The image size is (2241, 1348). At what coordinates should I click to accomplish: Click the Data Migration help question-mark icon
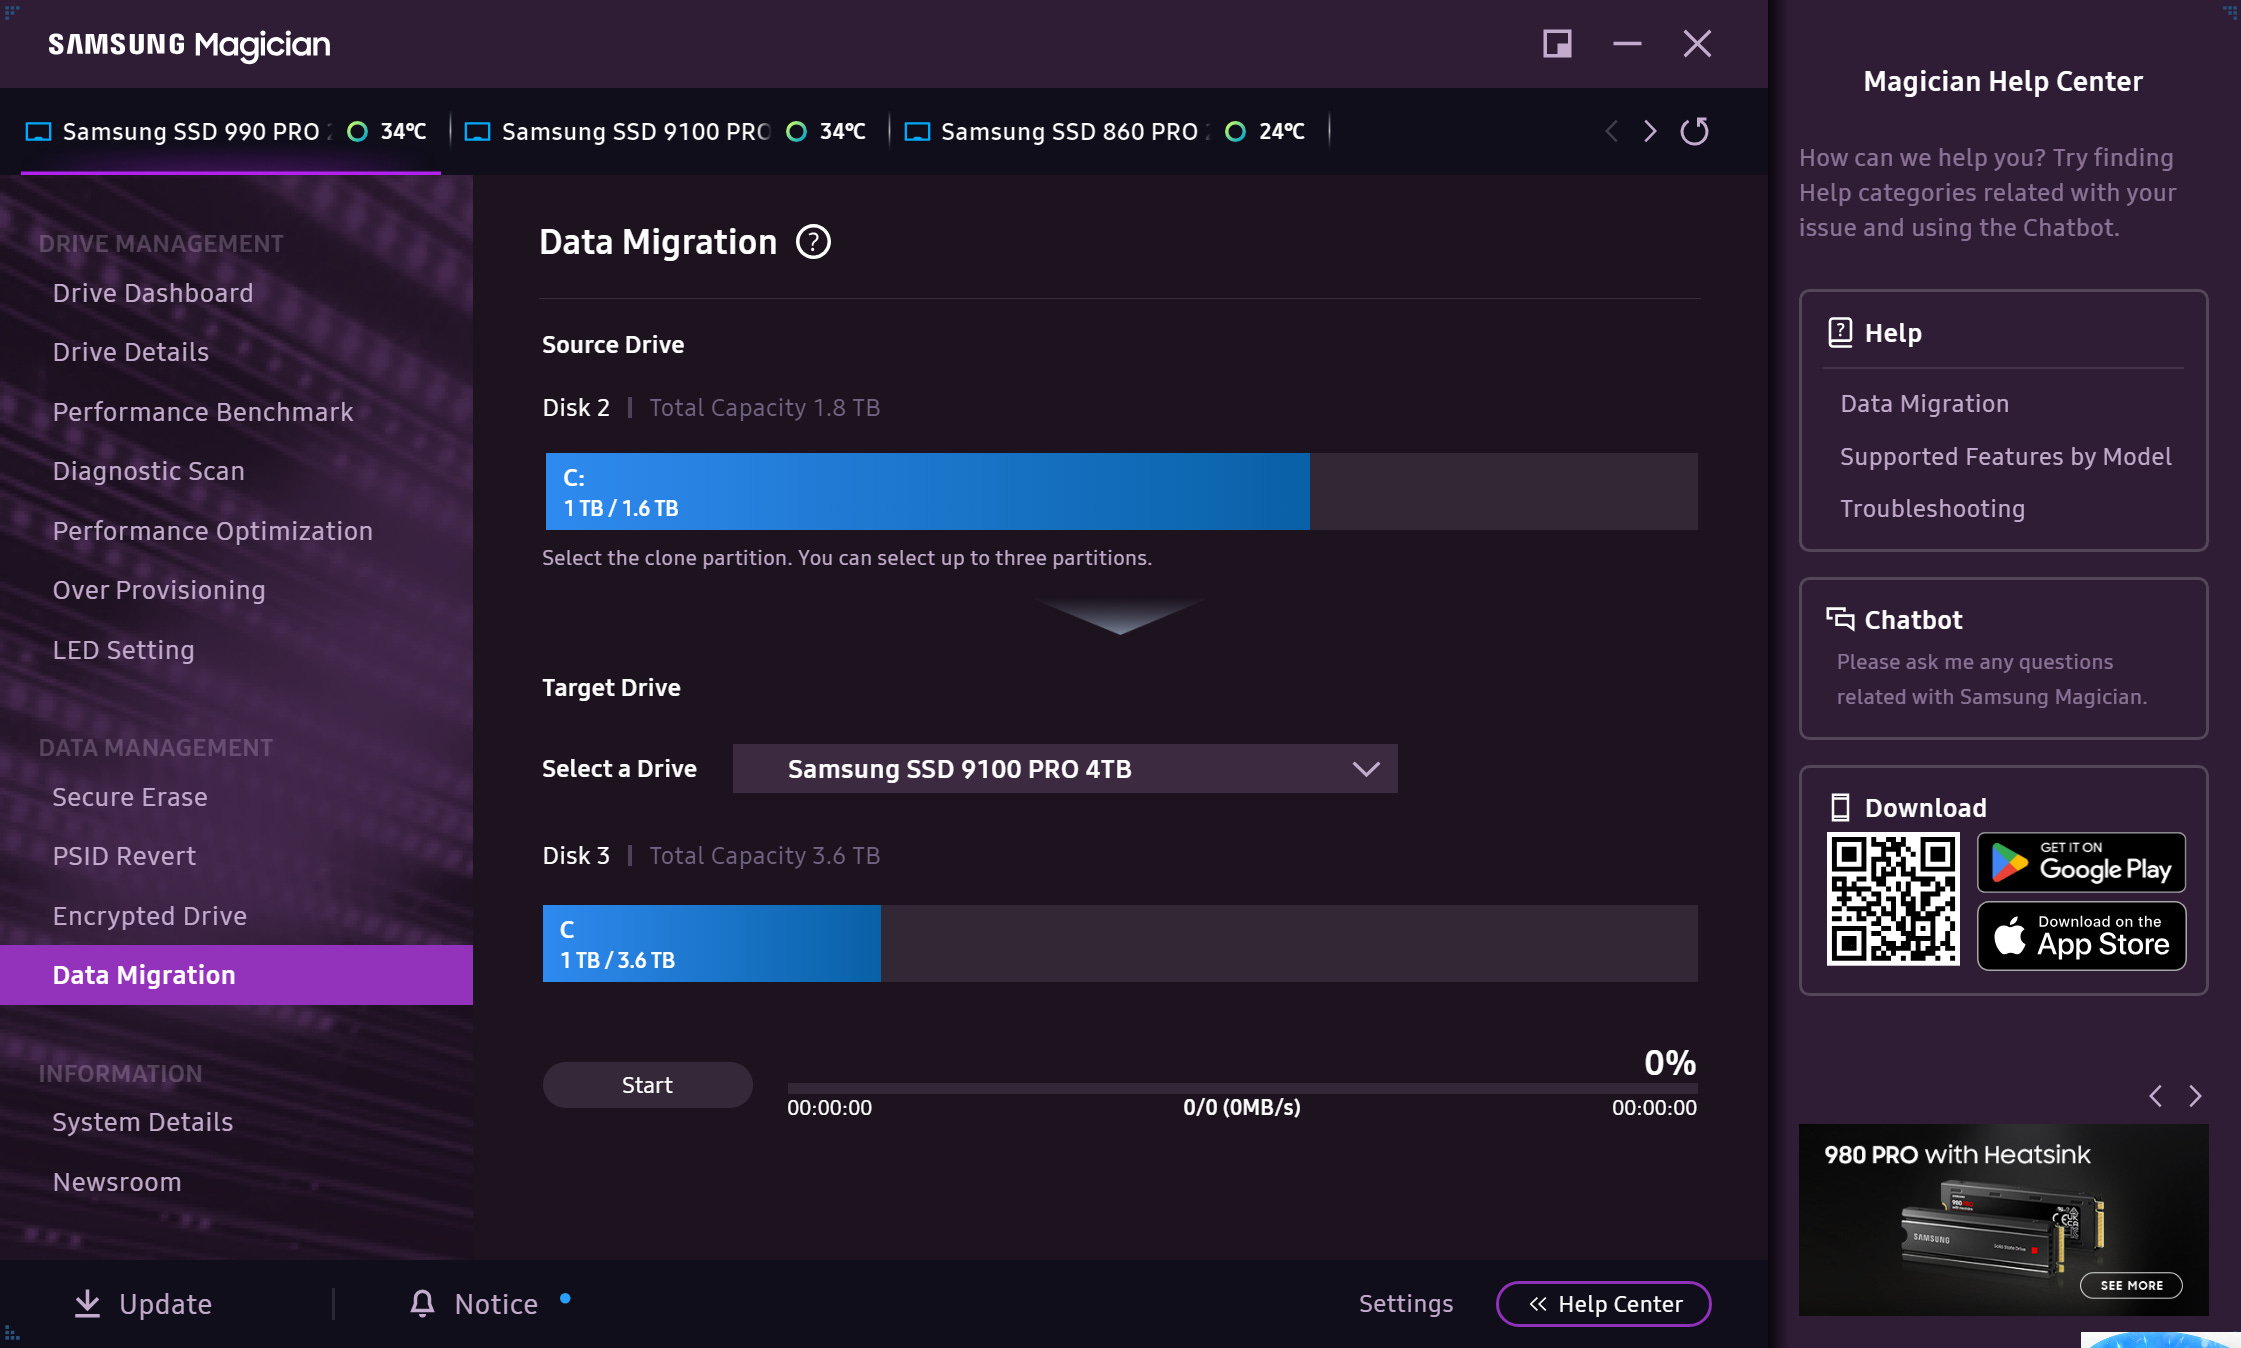pos(813,242)
